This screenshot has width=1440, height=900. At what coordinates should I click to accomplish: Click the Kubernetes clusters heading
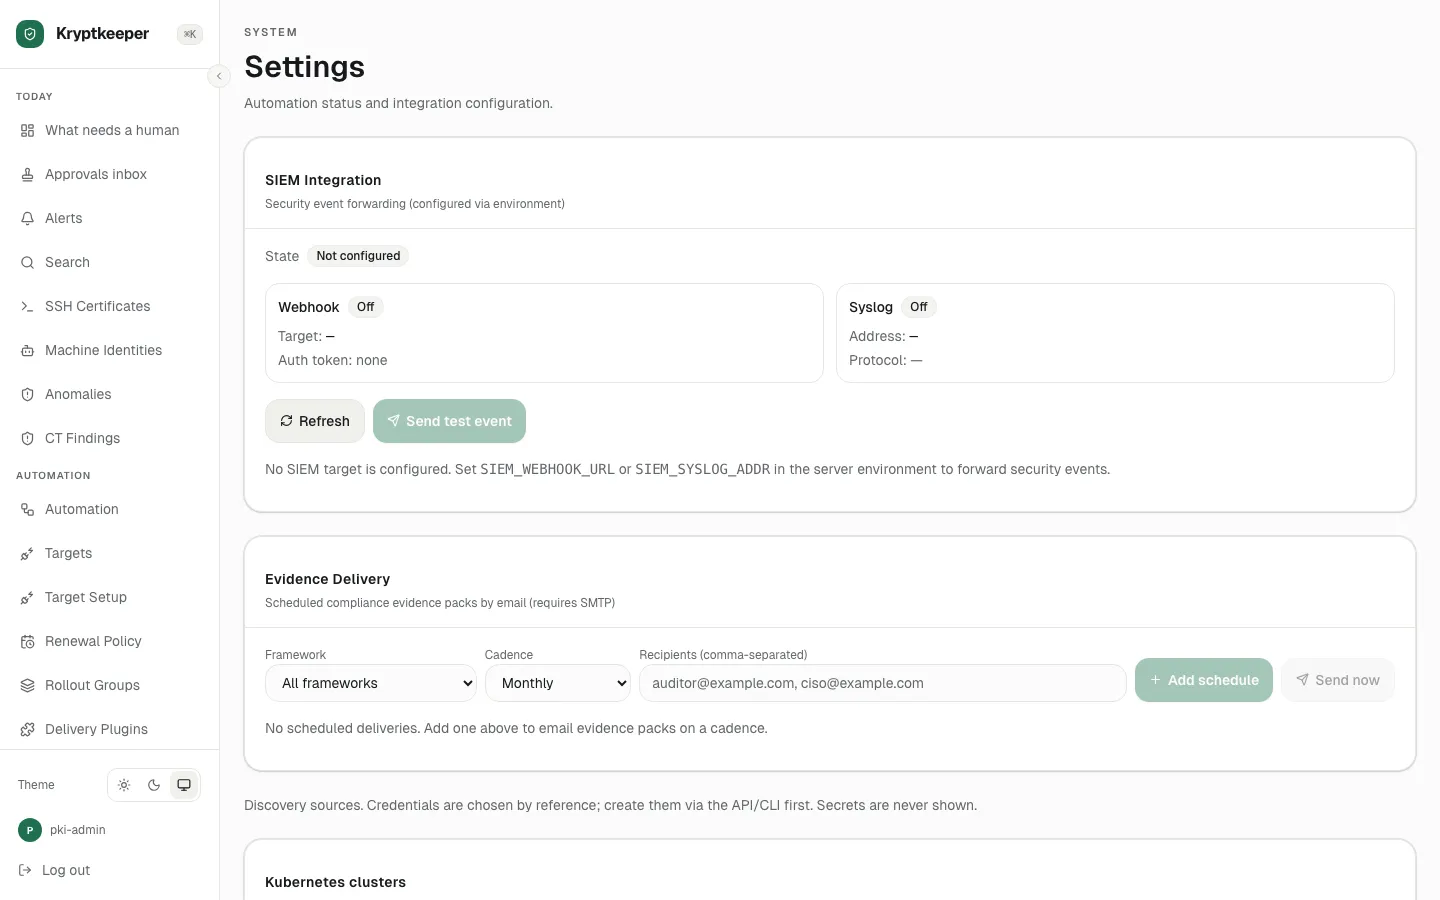coord(335,882)
